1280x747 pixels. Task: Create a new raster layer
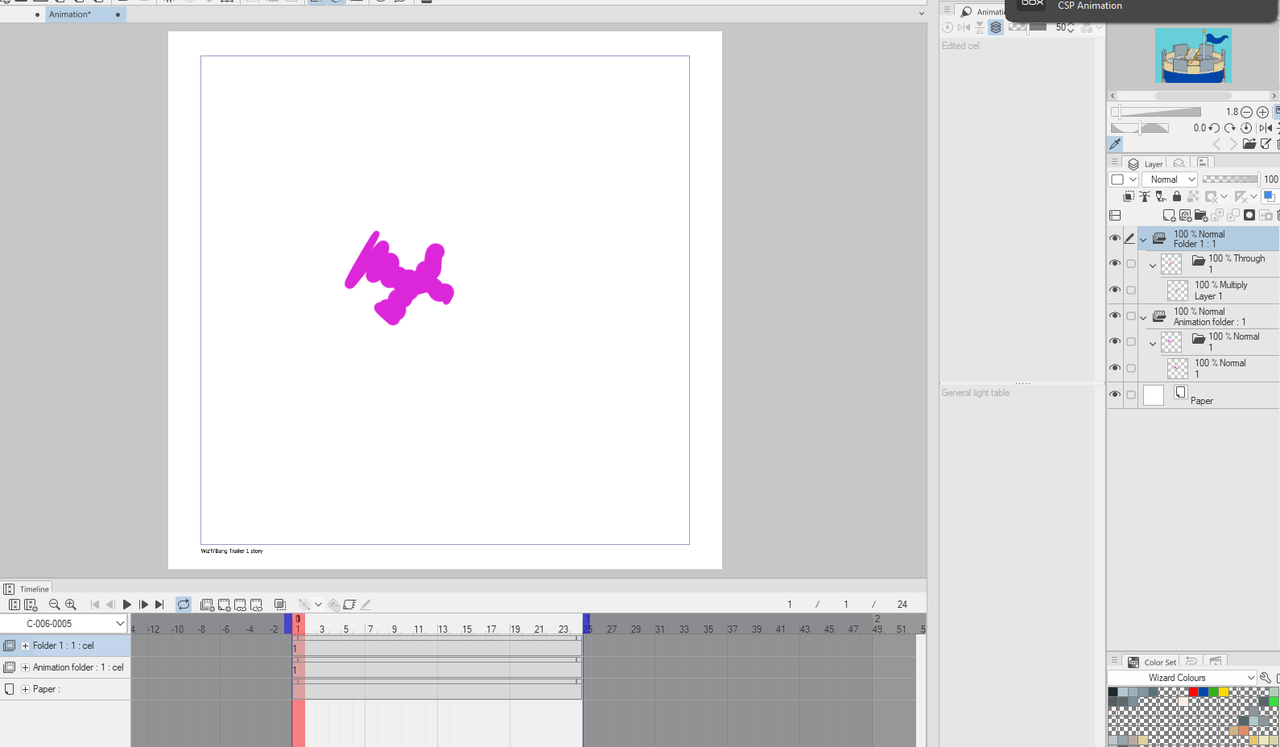(x=1169, y=215)
